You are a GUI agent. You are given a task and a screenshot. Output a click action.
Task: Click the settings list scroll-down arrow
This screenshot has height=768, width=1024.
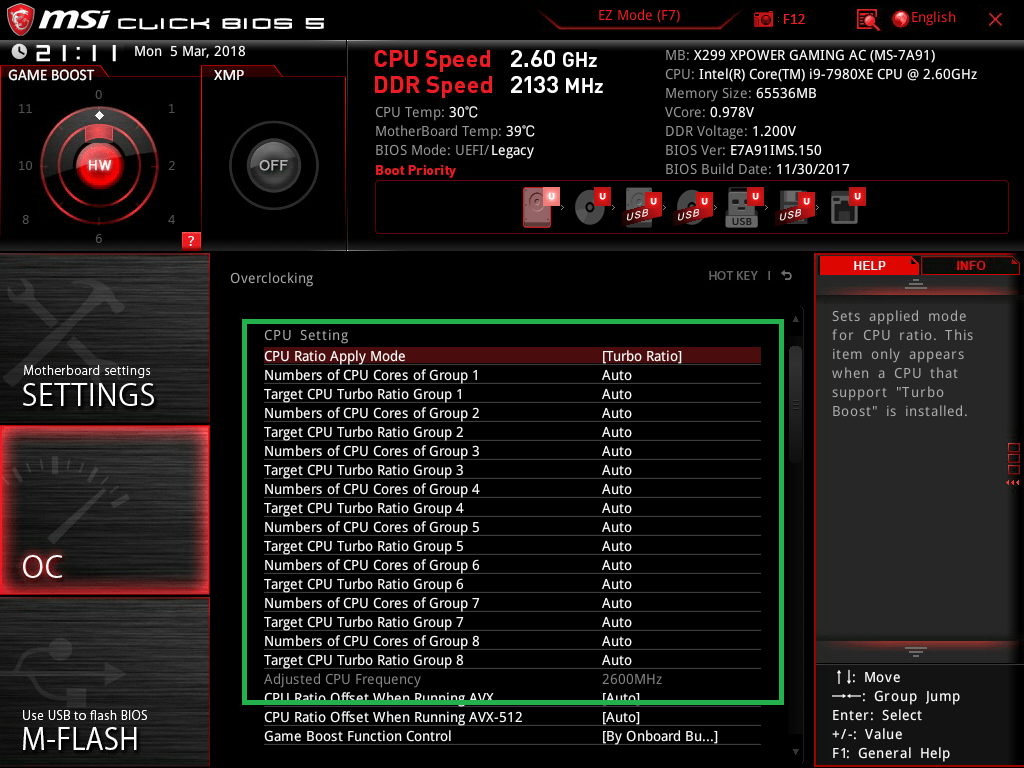point(795,752)
